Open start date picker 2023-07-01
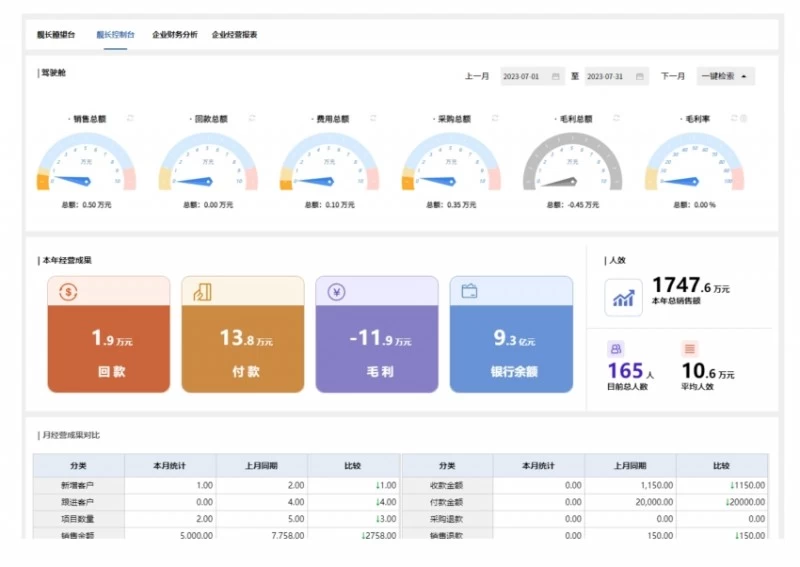Image resolution: width=800 pixels, height=567 pixels. click(x=530, y=76)
